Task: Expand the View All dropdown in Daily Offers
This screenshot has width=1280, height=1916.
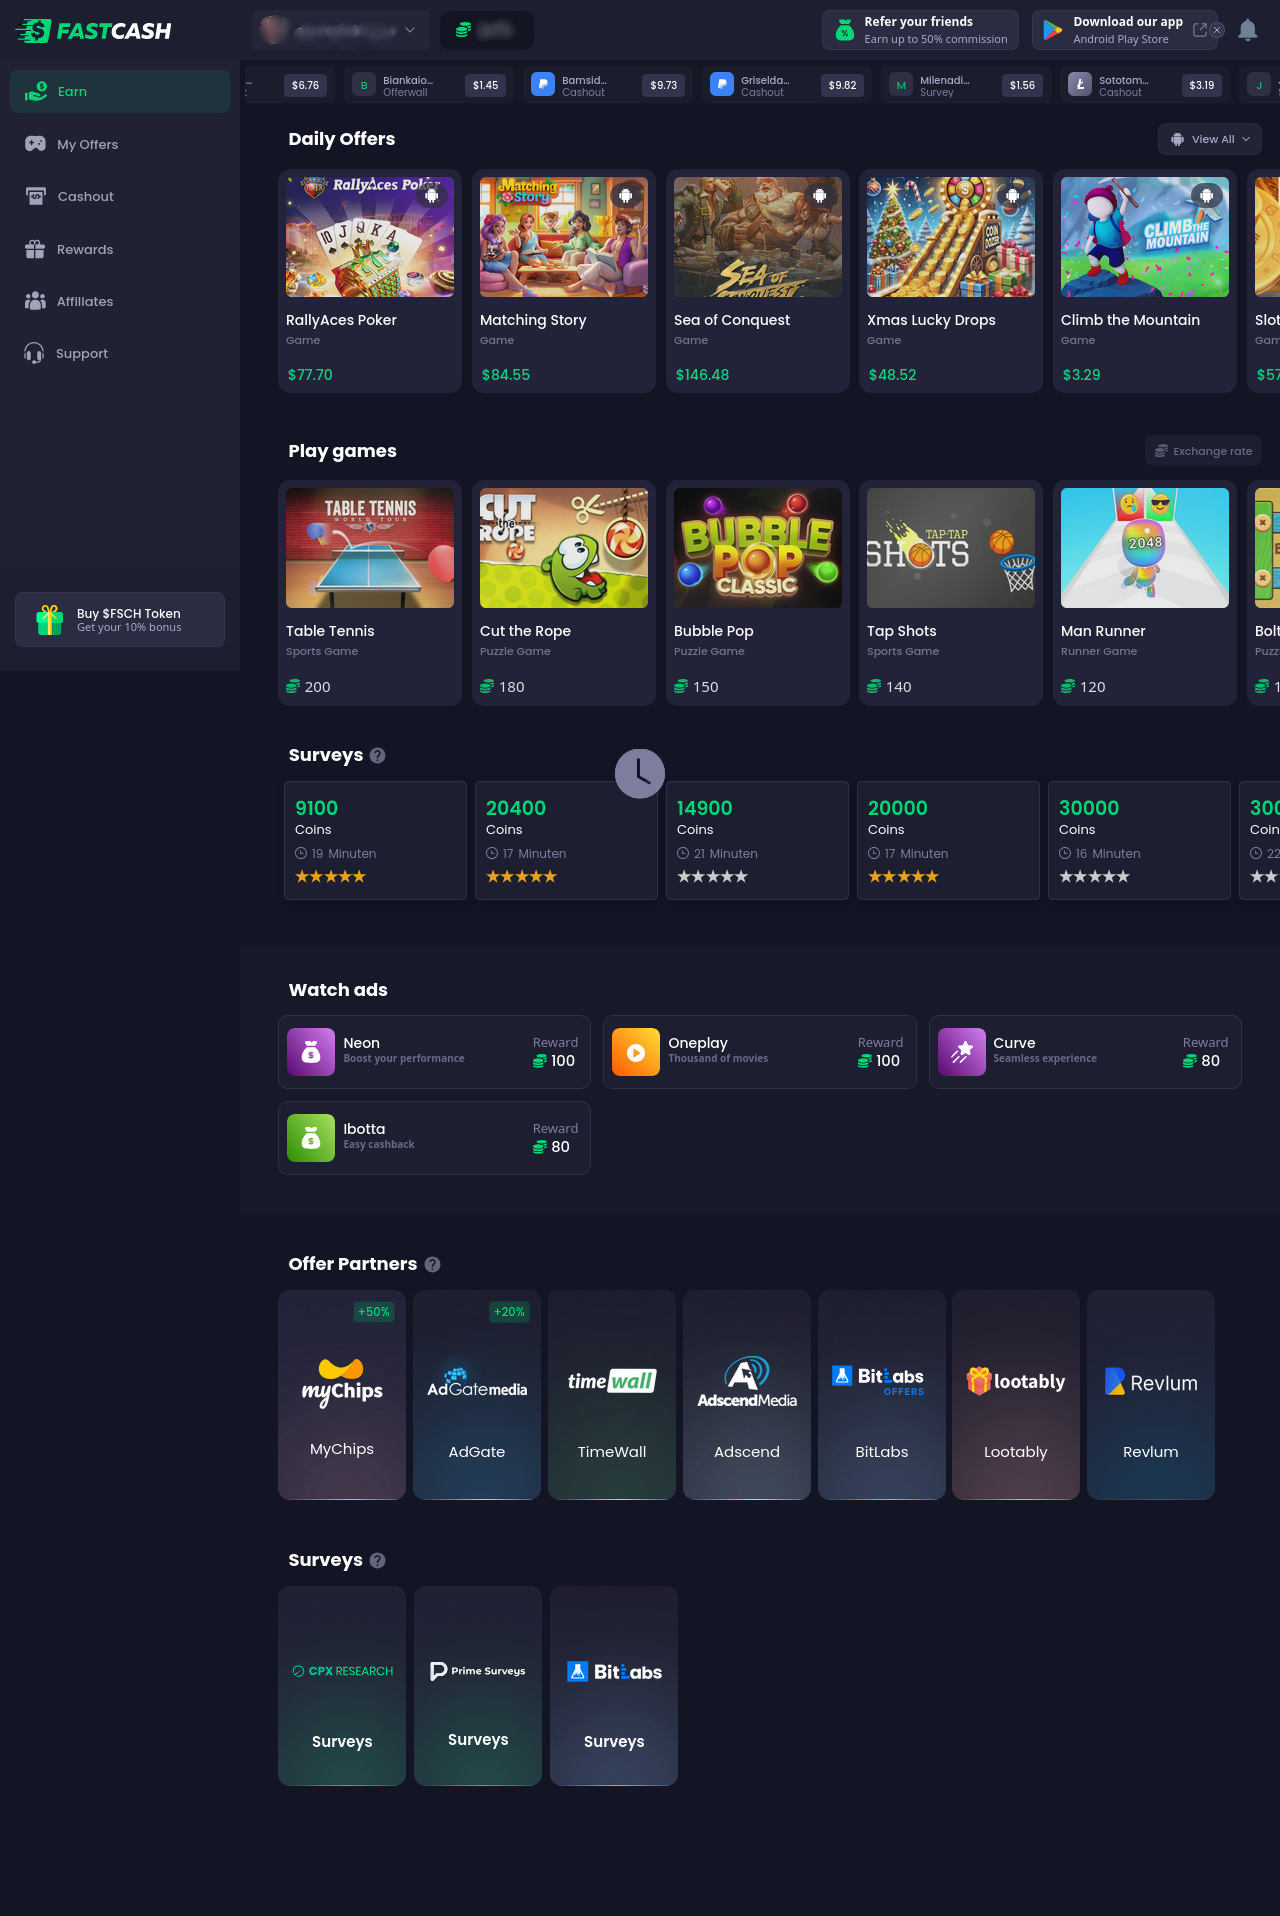Action: [1209, 139]
